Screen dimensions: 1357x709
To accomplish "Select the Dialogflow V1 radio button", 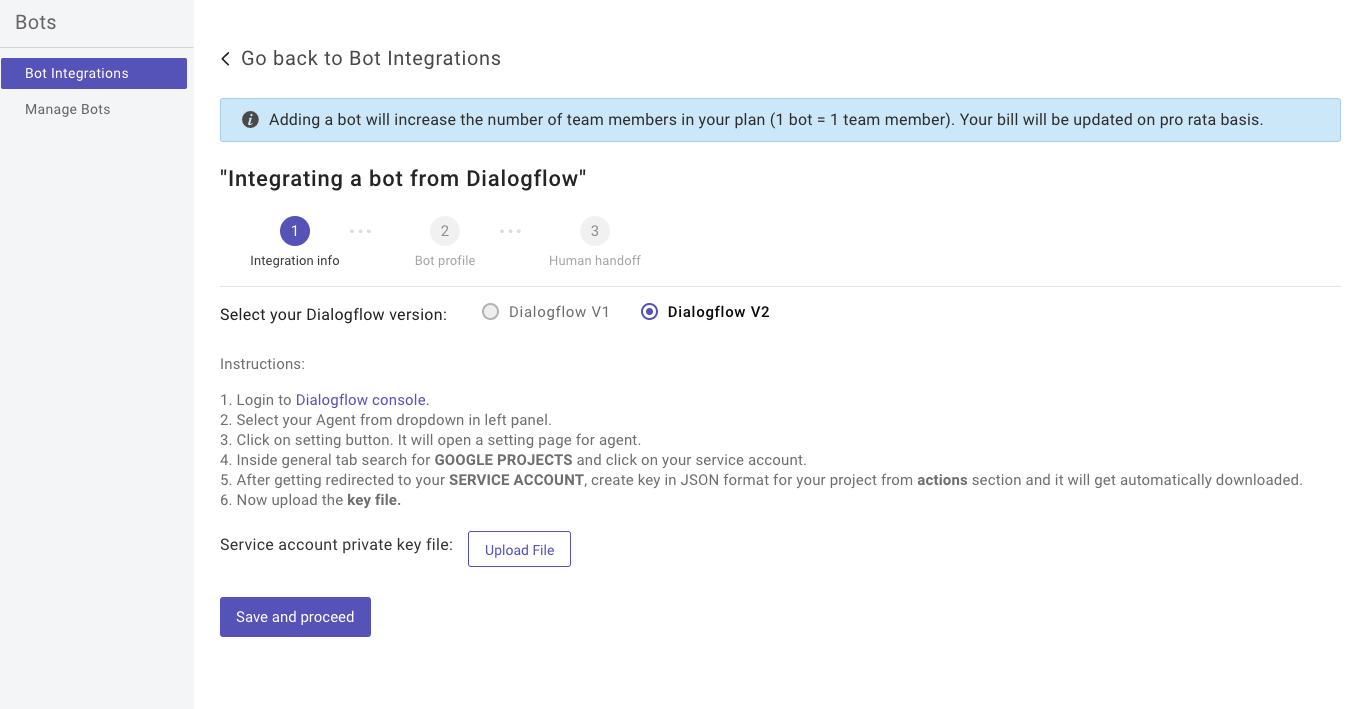I will (x=490, y=312).
